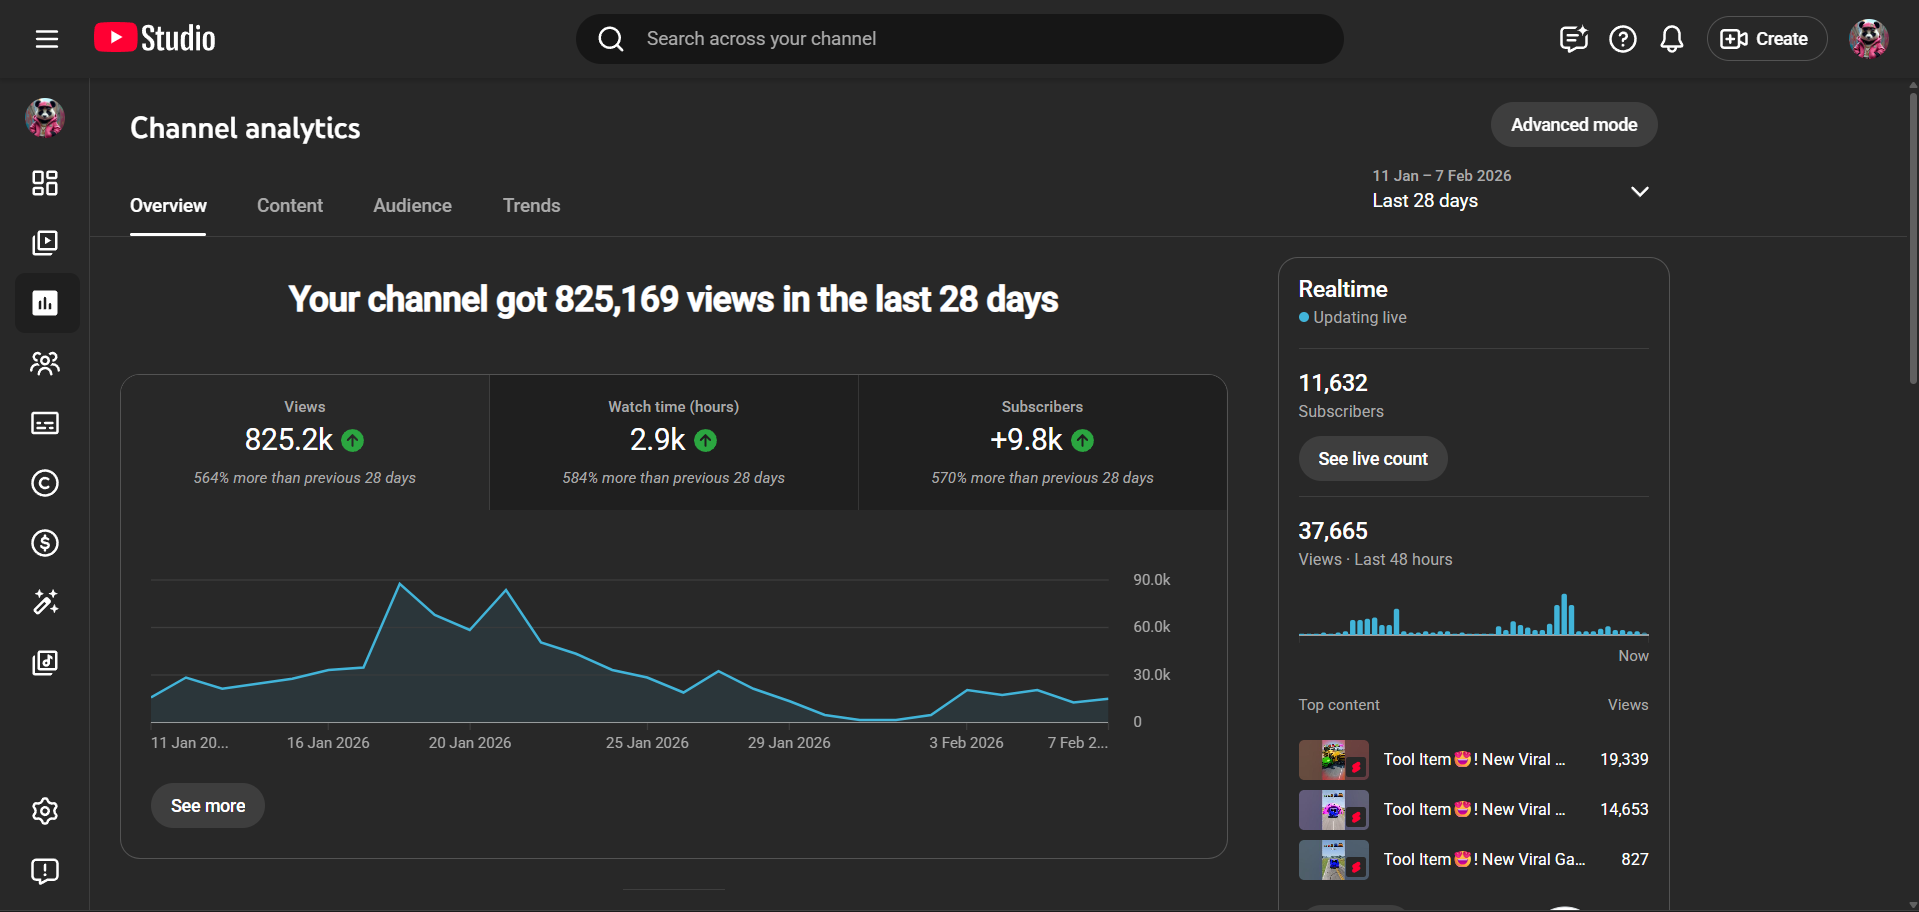The height and width of the screenshot is (912, 1919).
Task: Select the Subscribers metric card
Action: click(x=1042, y=442)
